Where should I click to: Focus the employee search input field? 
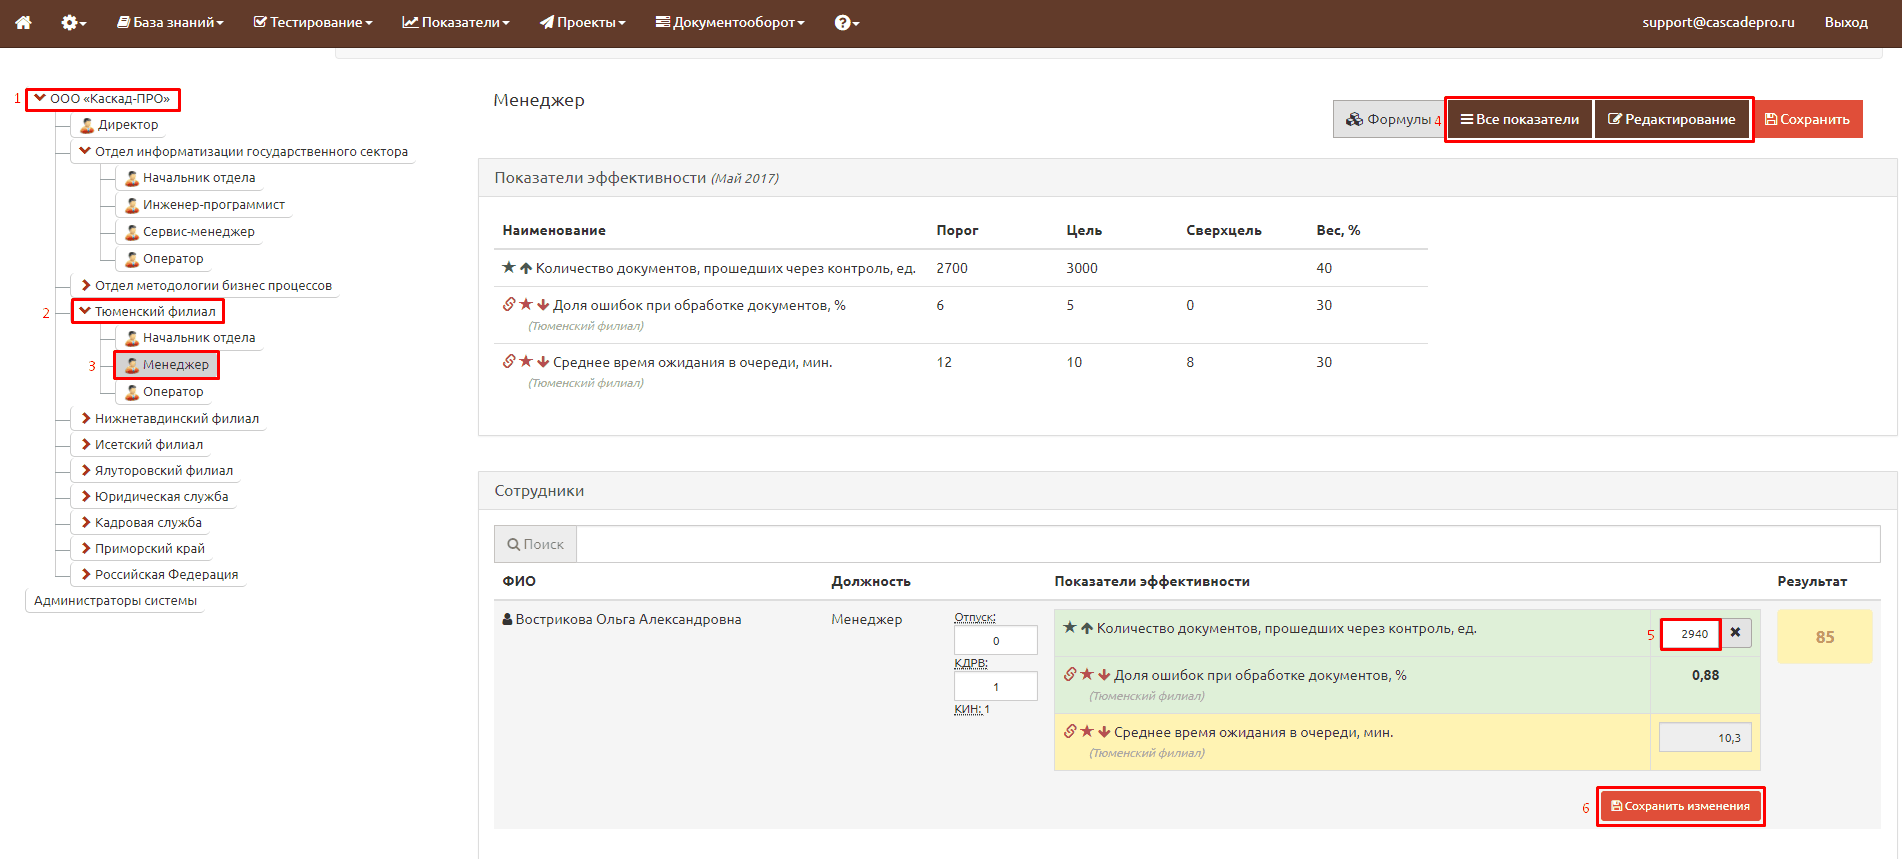tap(1228, 544)
